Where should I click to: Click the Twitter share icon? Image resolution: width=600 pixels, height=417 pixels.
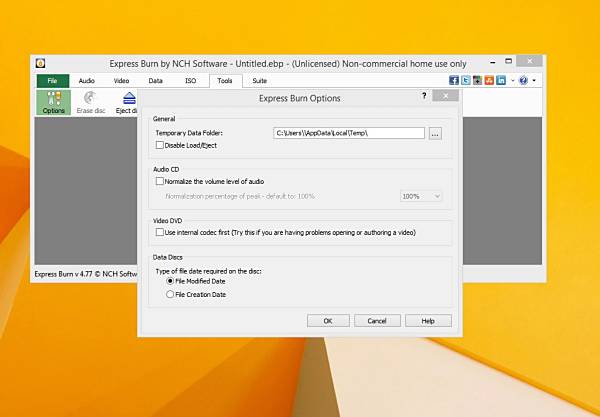pyautogui.click(x=466, y=80)
